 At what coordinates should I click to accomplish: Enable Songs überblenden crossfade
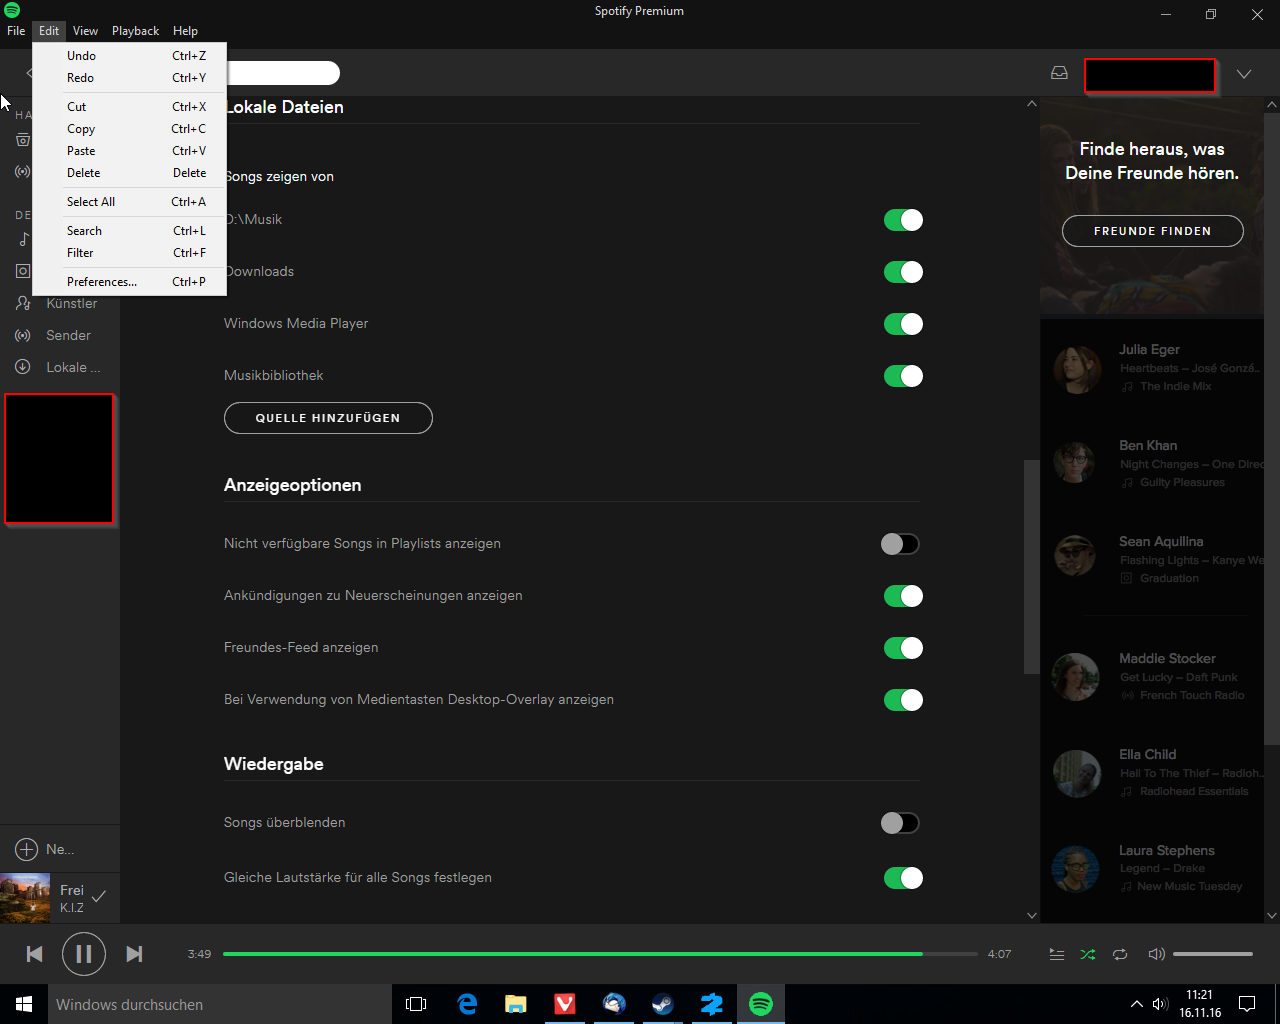tap(900, 823)
